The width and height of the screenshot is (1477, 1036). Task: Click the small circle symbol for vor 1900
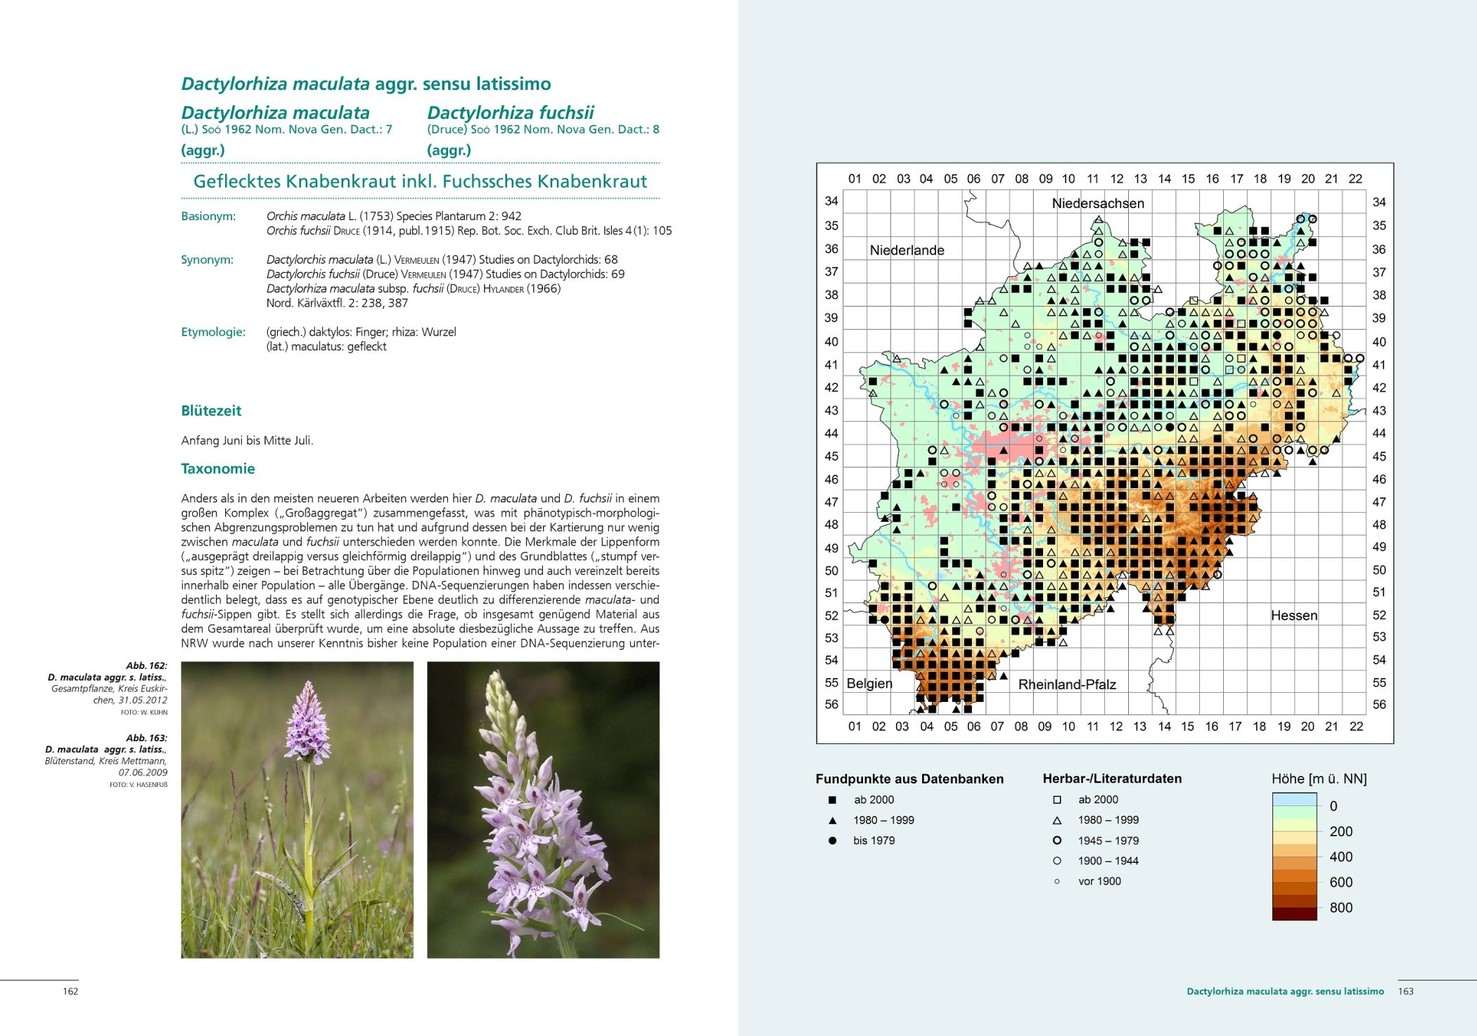pos(1056,882)
